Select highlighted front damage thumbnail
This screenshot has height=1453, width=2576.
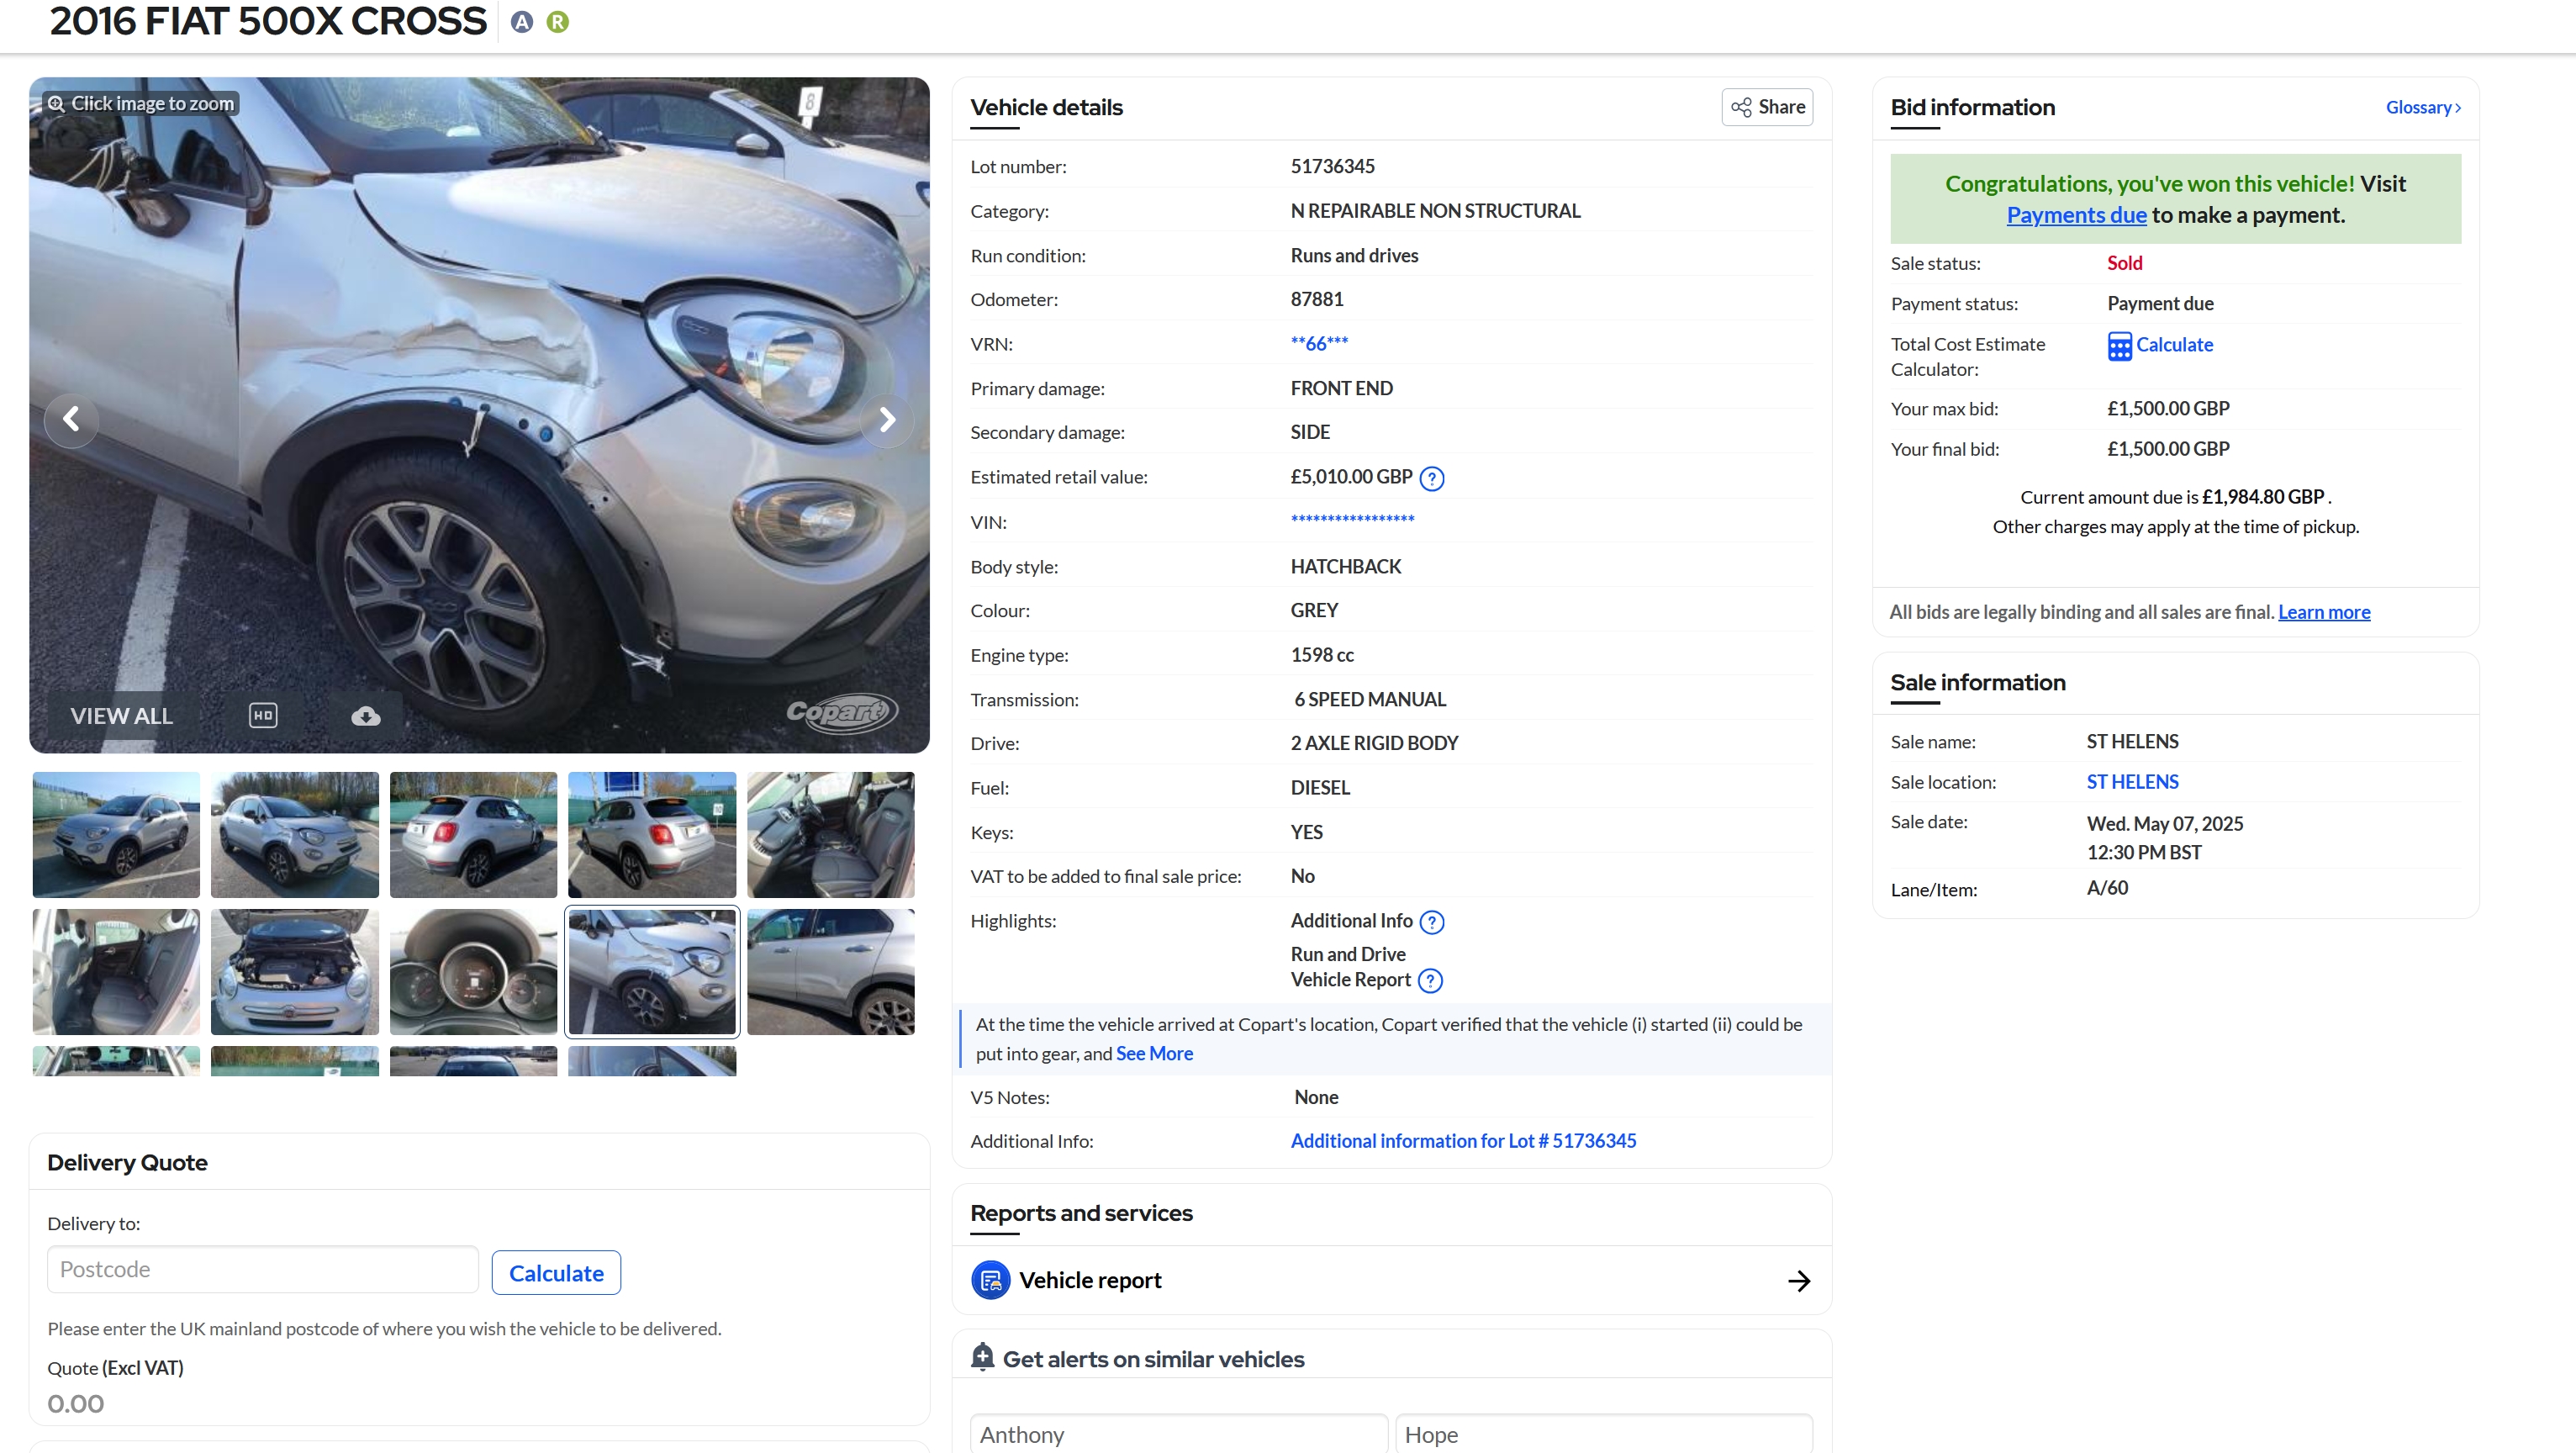pos(652,972)
